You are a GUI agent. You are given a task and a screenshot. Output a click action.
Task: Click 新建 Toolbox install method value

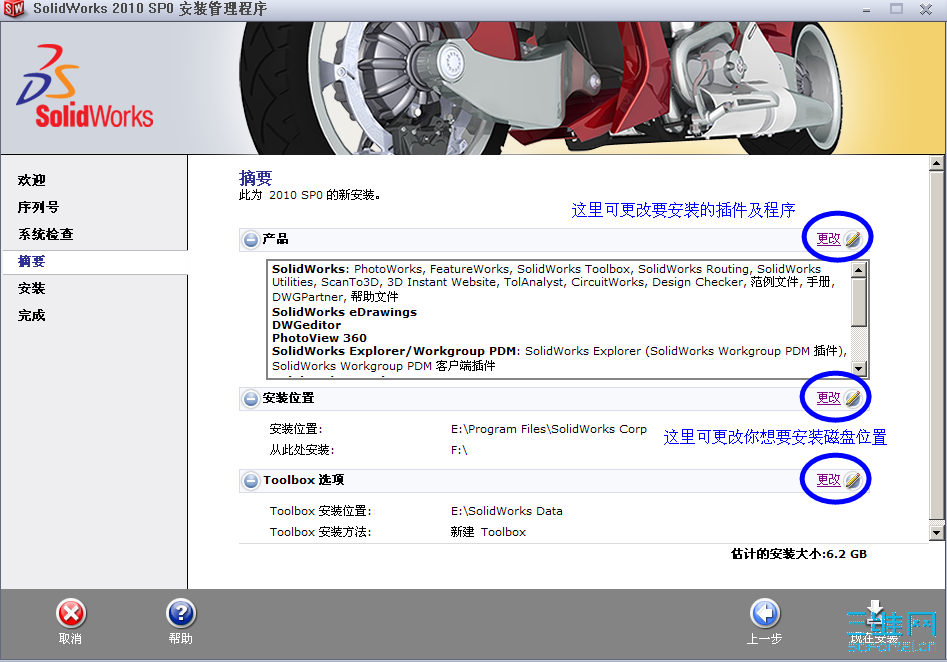[x=488, y=532]
